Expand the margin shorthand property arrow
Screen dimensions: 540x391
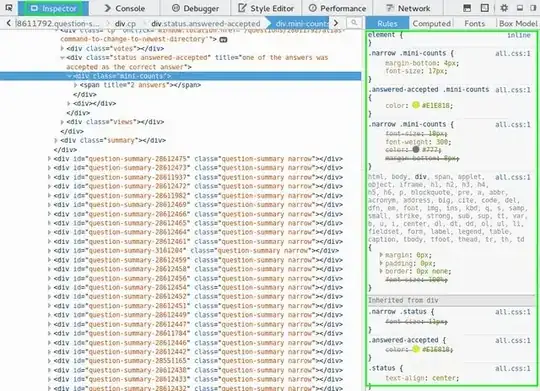coord(381,255)
